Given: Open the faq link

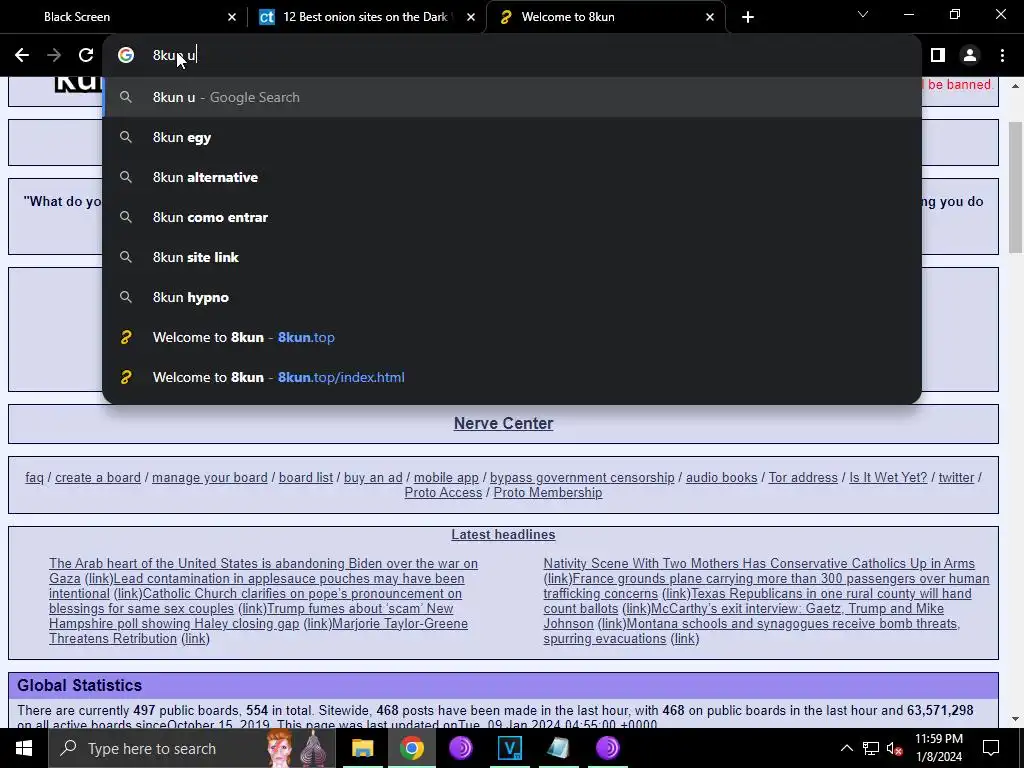Looking at the screenshot, I should click(34, 477).
